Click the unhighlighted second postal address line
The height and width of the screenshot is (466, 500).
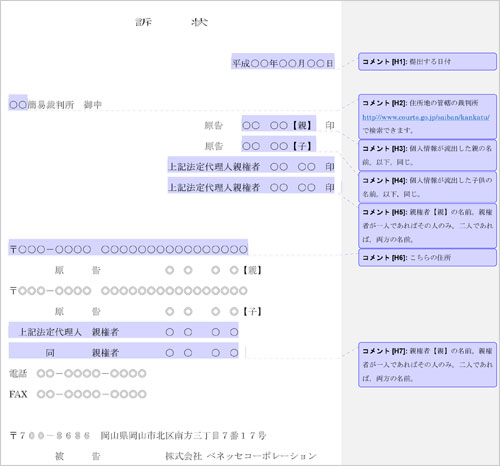[x=128, y=291]
